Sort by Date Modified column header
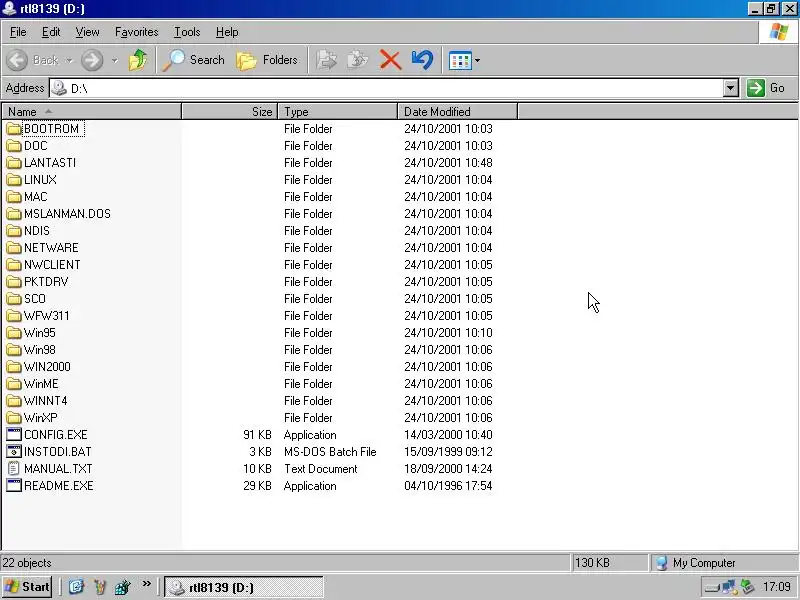Image resolution: width=800 pixels, height=600 pixels. [458, 111]
